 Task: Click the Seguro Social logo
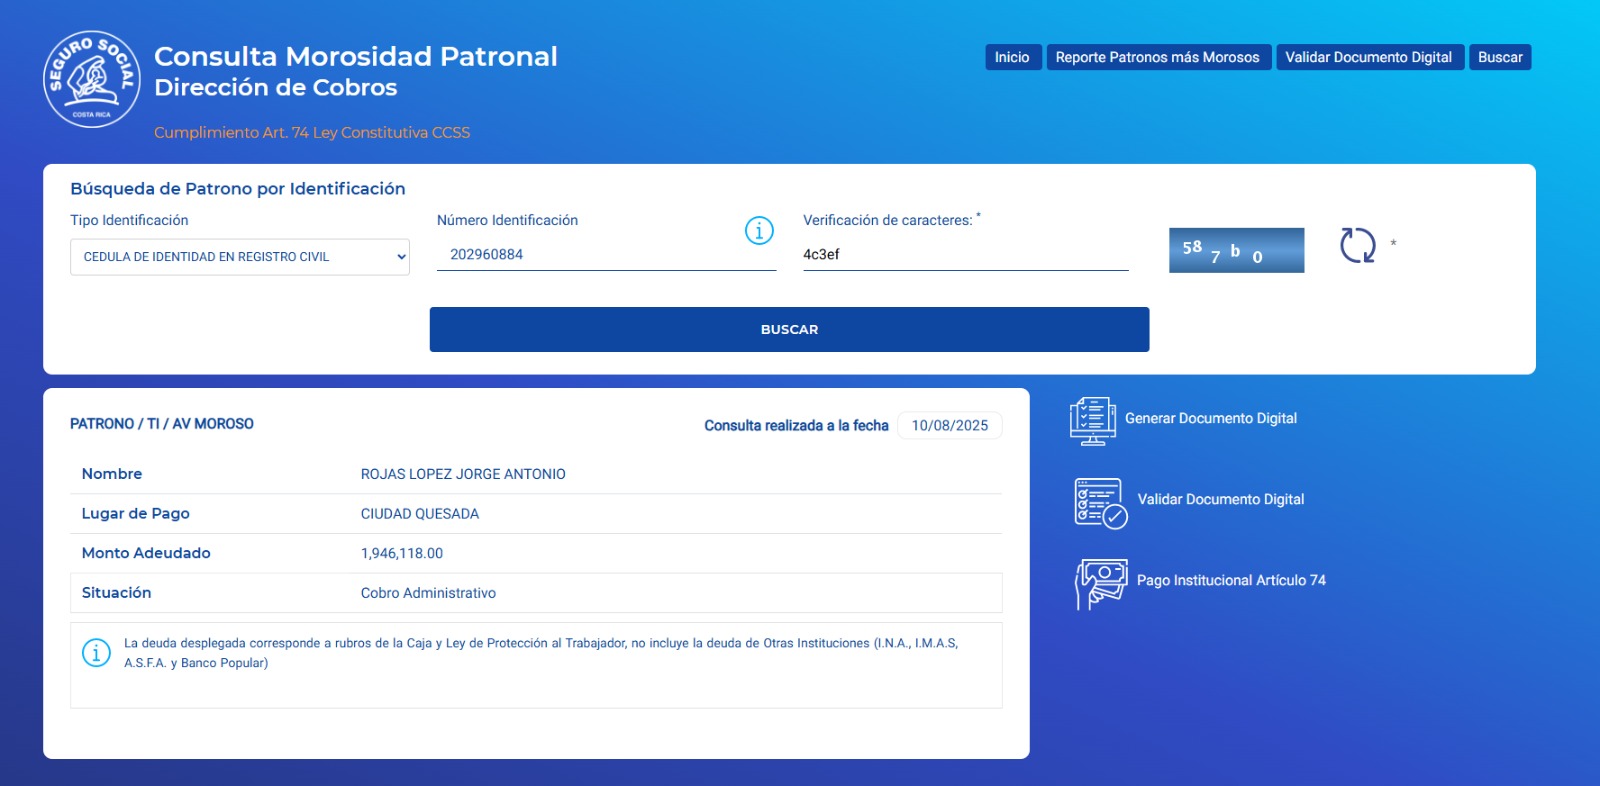(92, 79)
